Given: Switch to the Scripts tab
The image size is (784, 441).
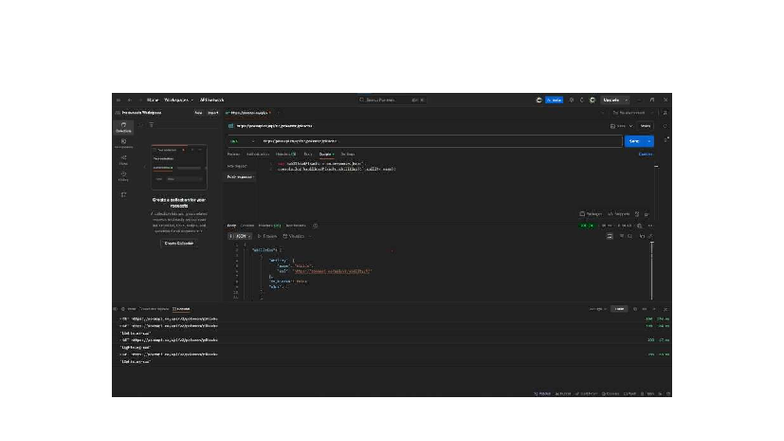Looking at the screenshot, I should point(326,154).
